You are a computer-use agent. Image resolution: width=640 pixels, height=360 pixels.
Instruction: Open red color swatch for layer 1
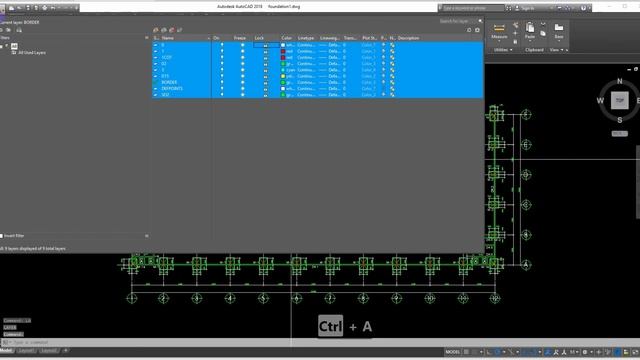(x=283, y=51)
